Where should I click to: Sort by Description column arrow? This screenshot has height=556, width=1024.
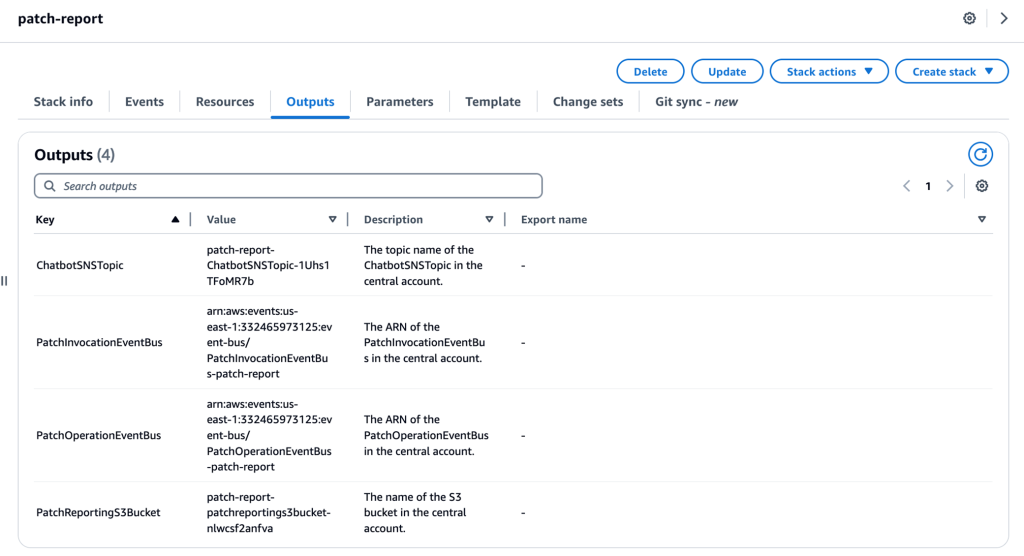(489, 220)
